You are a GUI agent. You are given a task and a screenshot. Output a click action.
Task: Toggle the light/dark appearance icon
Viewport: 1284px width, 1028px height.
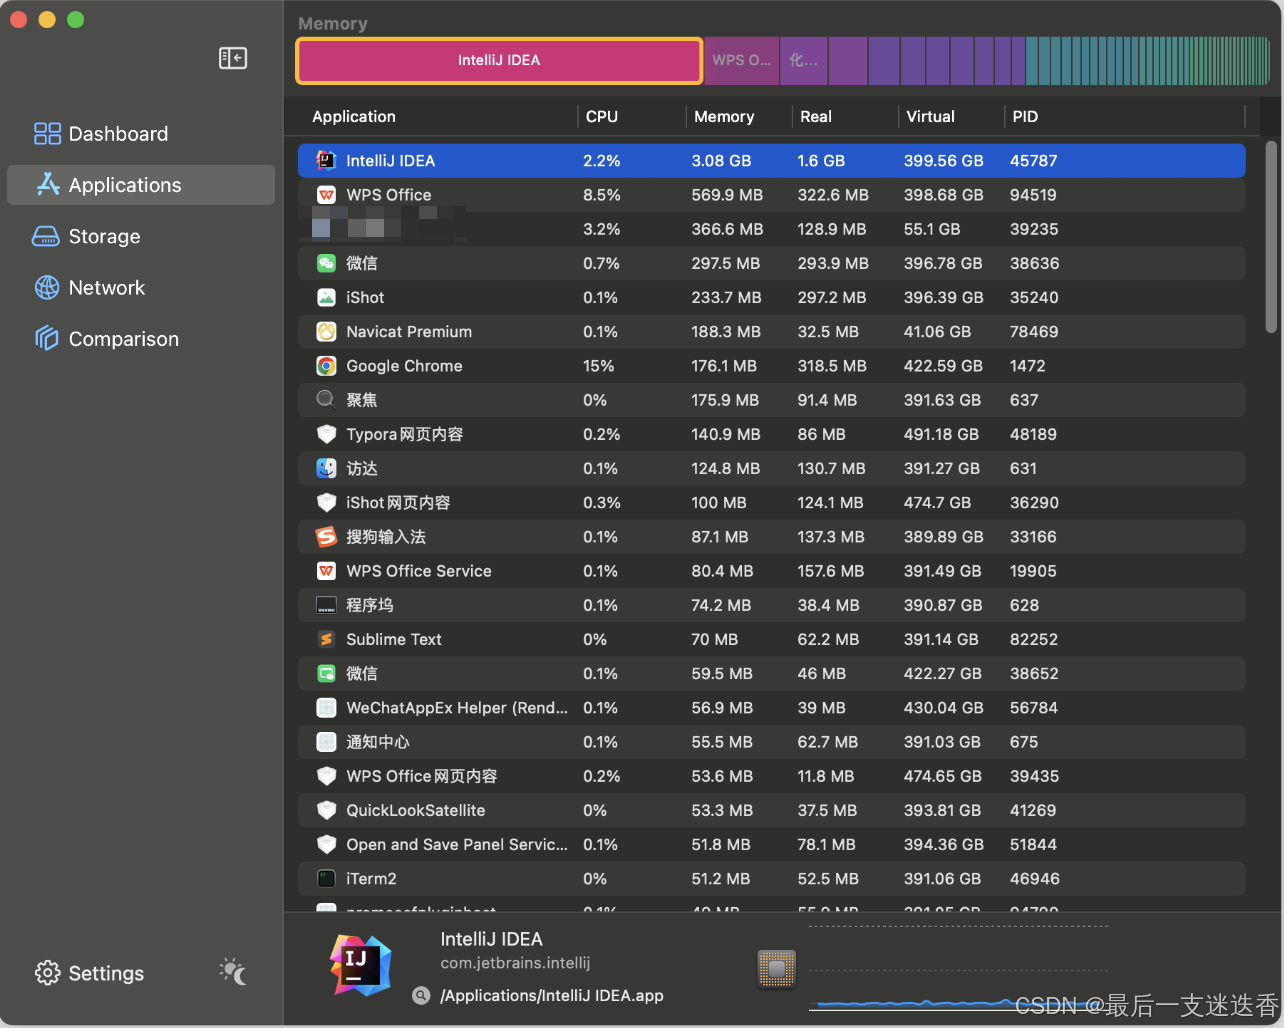pyautogui.click(x=233, y=972)
